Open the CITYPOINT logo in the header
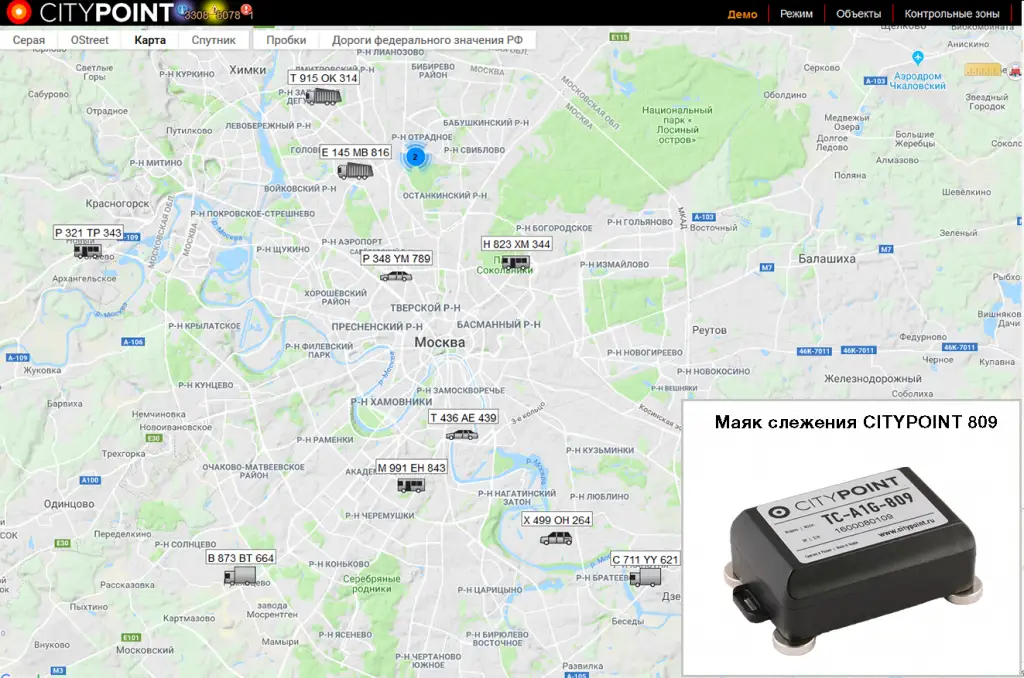 pyautogui.click(x=90, y=13)
